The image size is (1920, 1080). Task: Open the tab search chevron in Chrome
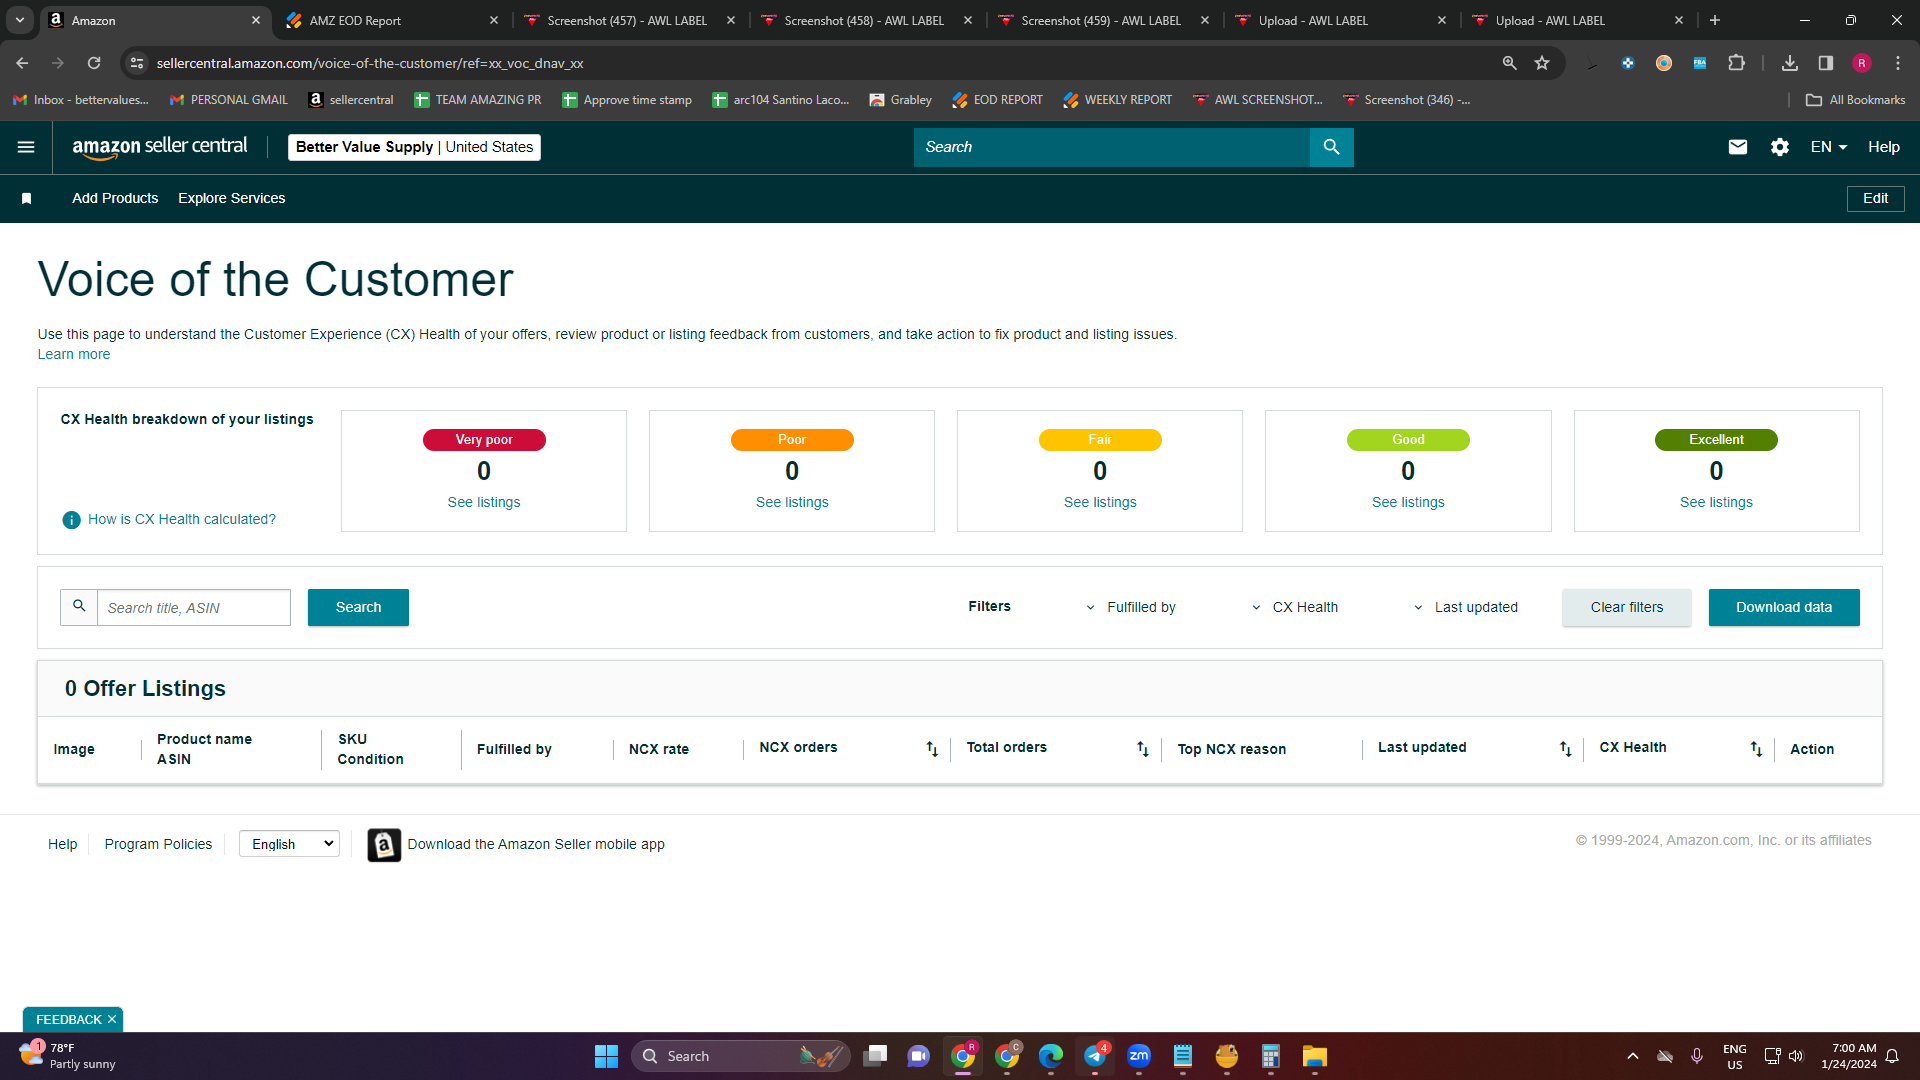20,20
